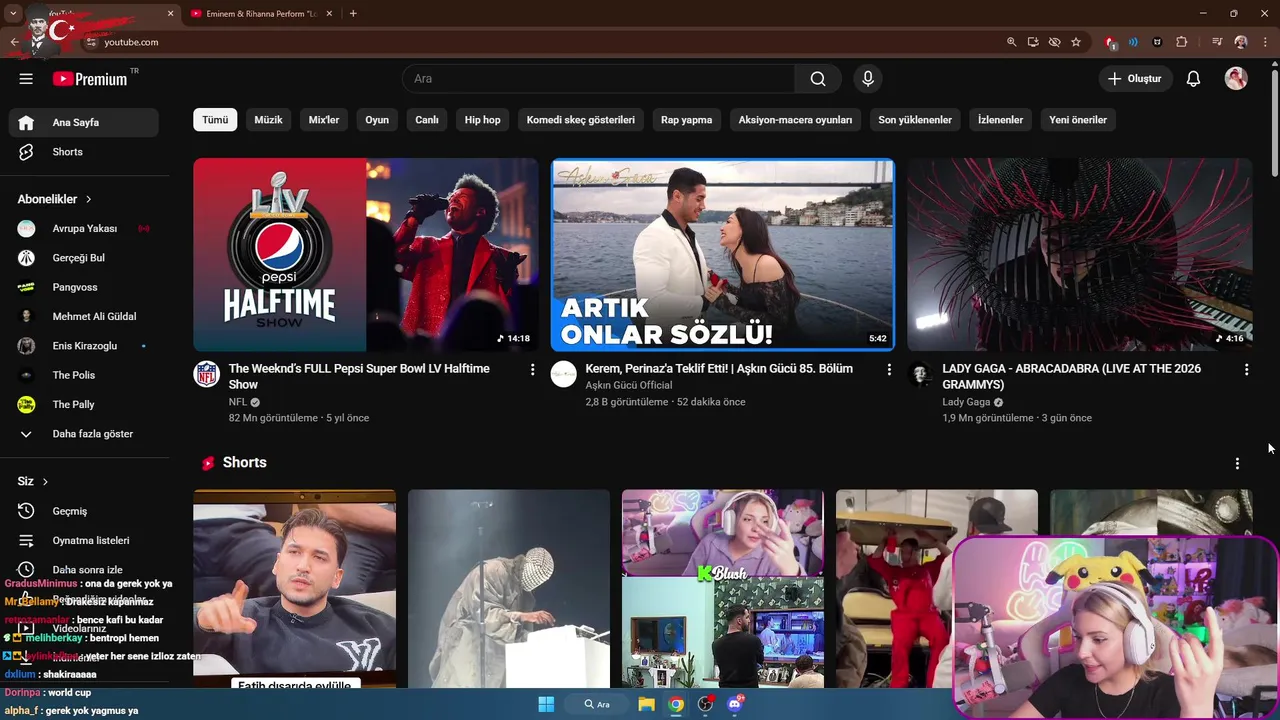The height and width of the screenshot is (720, 1280).
Task: Bookmark page with the star icon
Action: point(1076,42)
